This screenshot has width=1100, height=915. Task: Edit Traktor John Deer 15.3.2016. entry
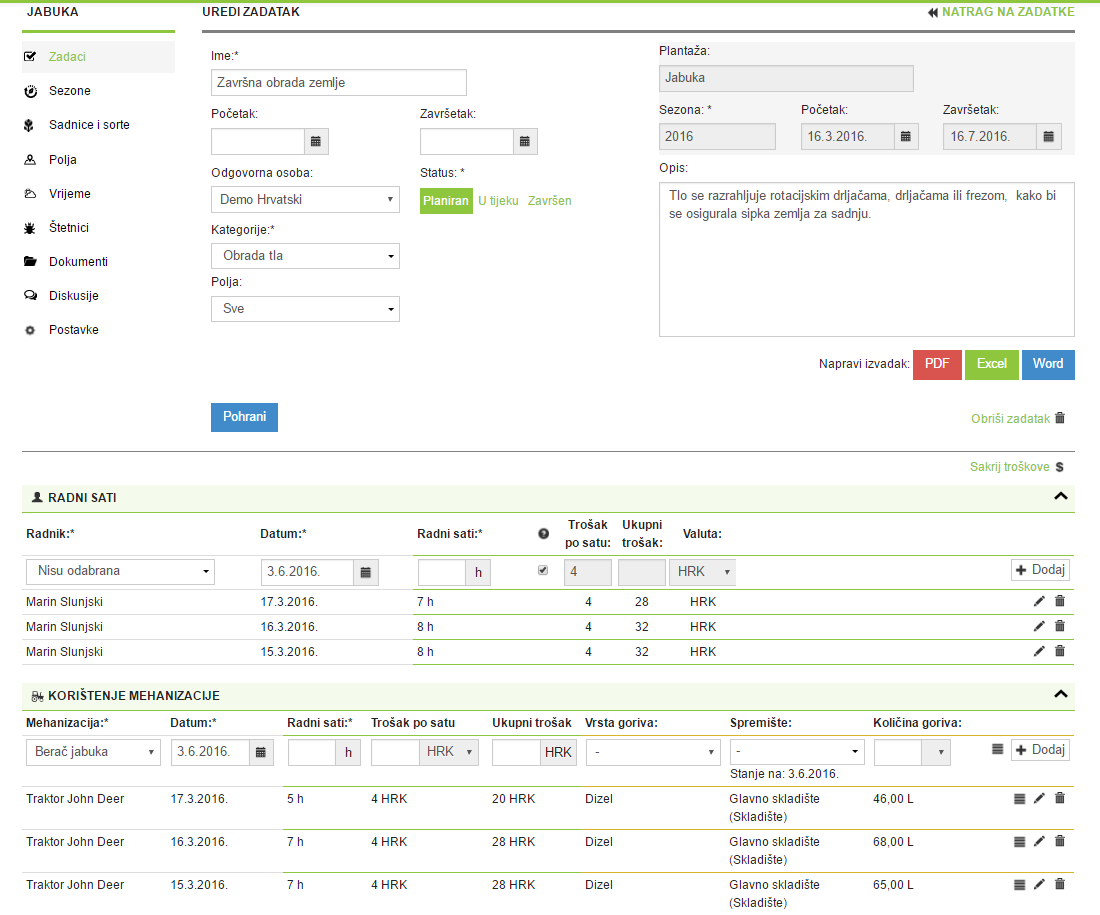(1039, 885)
